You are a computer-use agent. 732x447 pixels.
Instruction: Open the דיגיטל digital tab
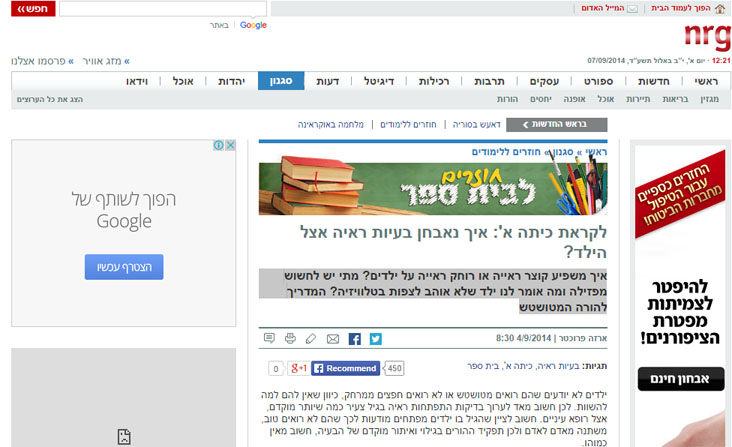[379, 81]
